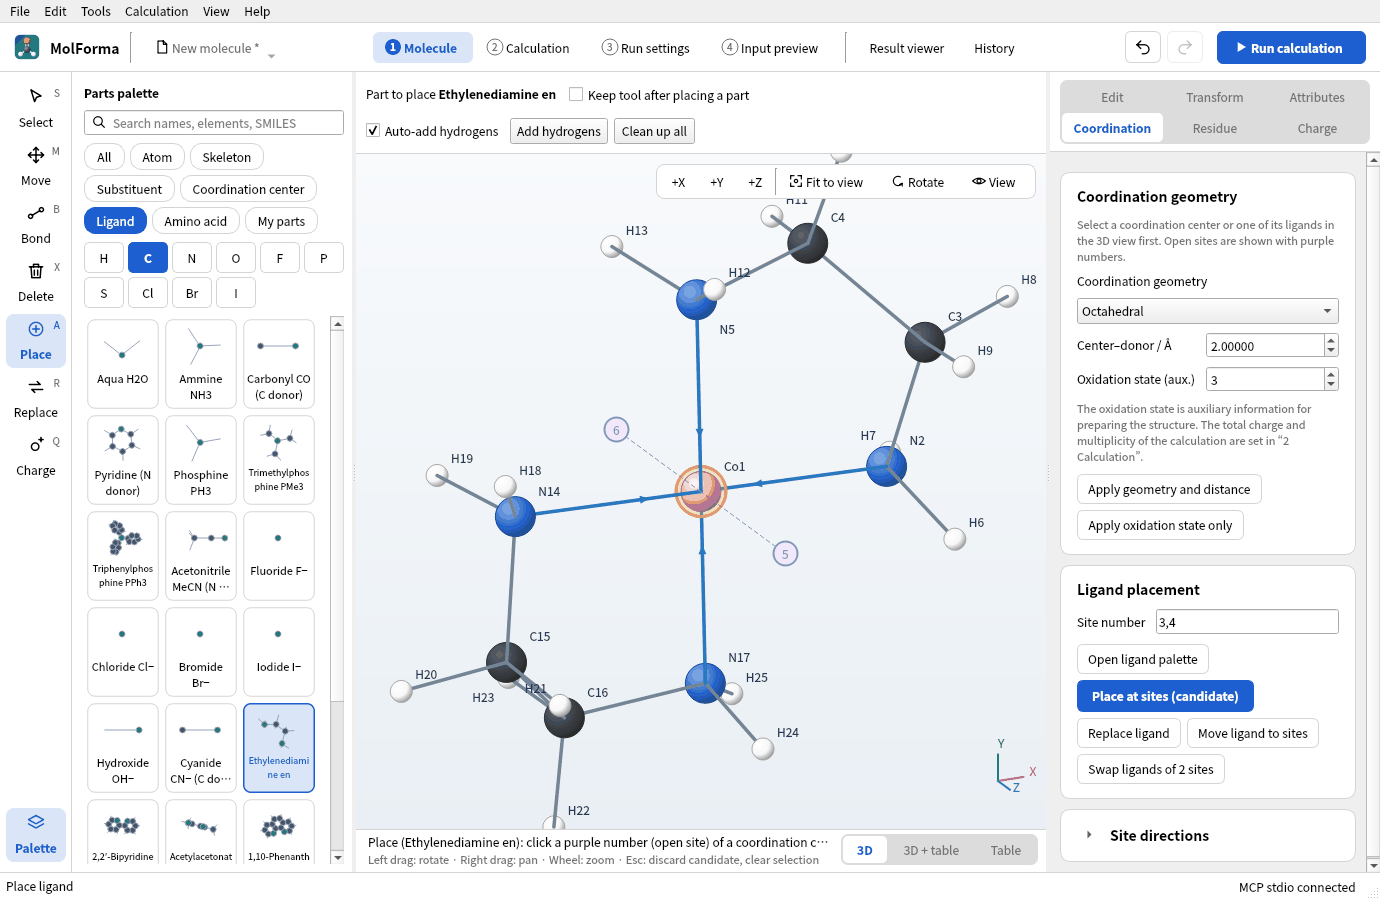Open the Calculation menu

[x=156, y=11]
